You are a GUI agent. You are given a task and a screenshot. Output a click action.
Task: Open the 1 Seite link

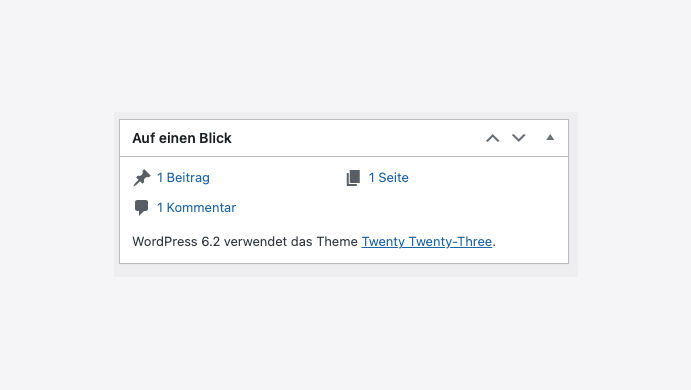[389, 178]
